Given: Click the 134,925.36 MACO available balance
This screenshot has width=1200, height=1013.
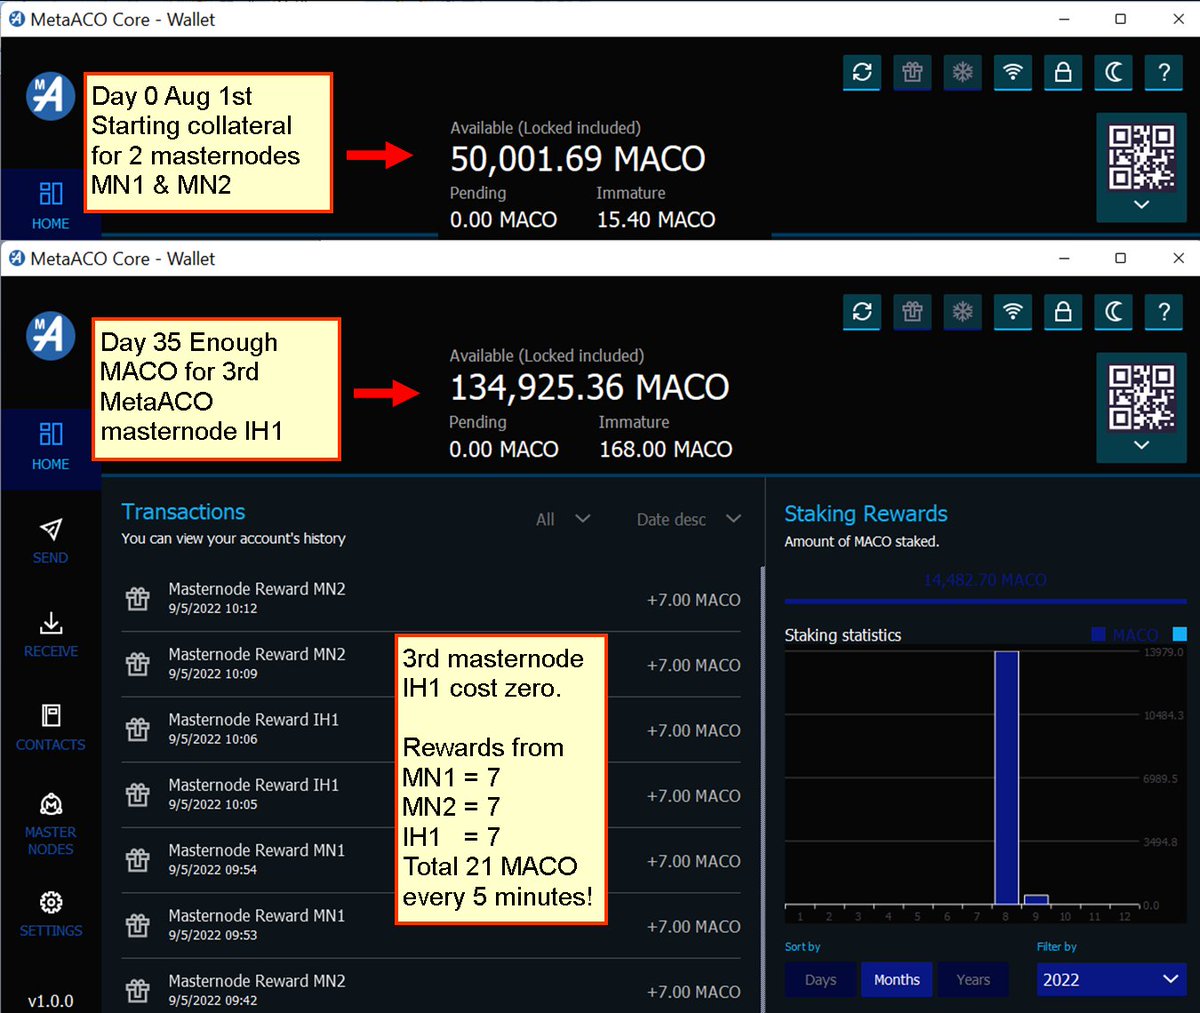Looking at the screenshot, I should click(x=590, y=387).
